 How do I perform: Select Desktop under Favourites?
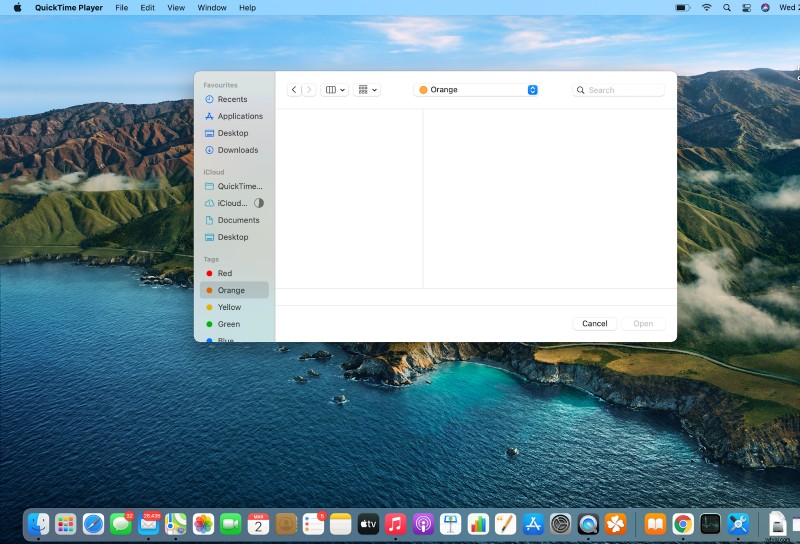(234, 133)
